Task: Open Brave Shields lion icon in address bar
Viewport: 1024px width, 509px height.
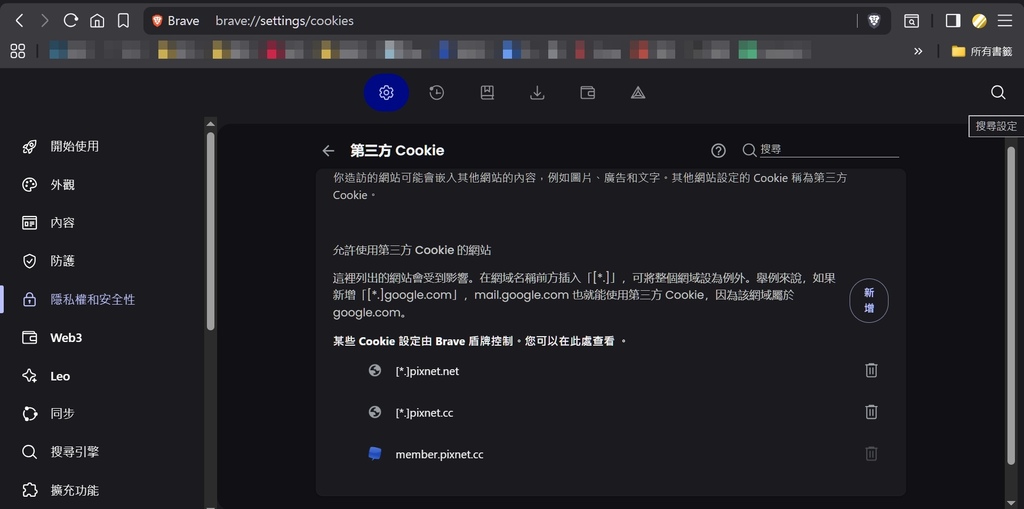Action: pos(874,21)
